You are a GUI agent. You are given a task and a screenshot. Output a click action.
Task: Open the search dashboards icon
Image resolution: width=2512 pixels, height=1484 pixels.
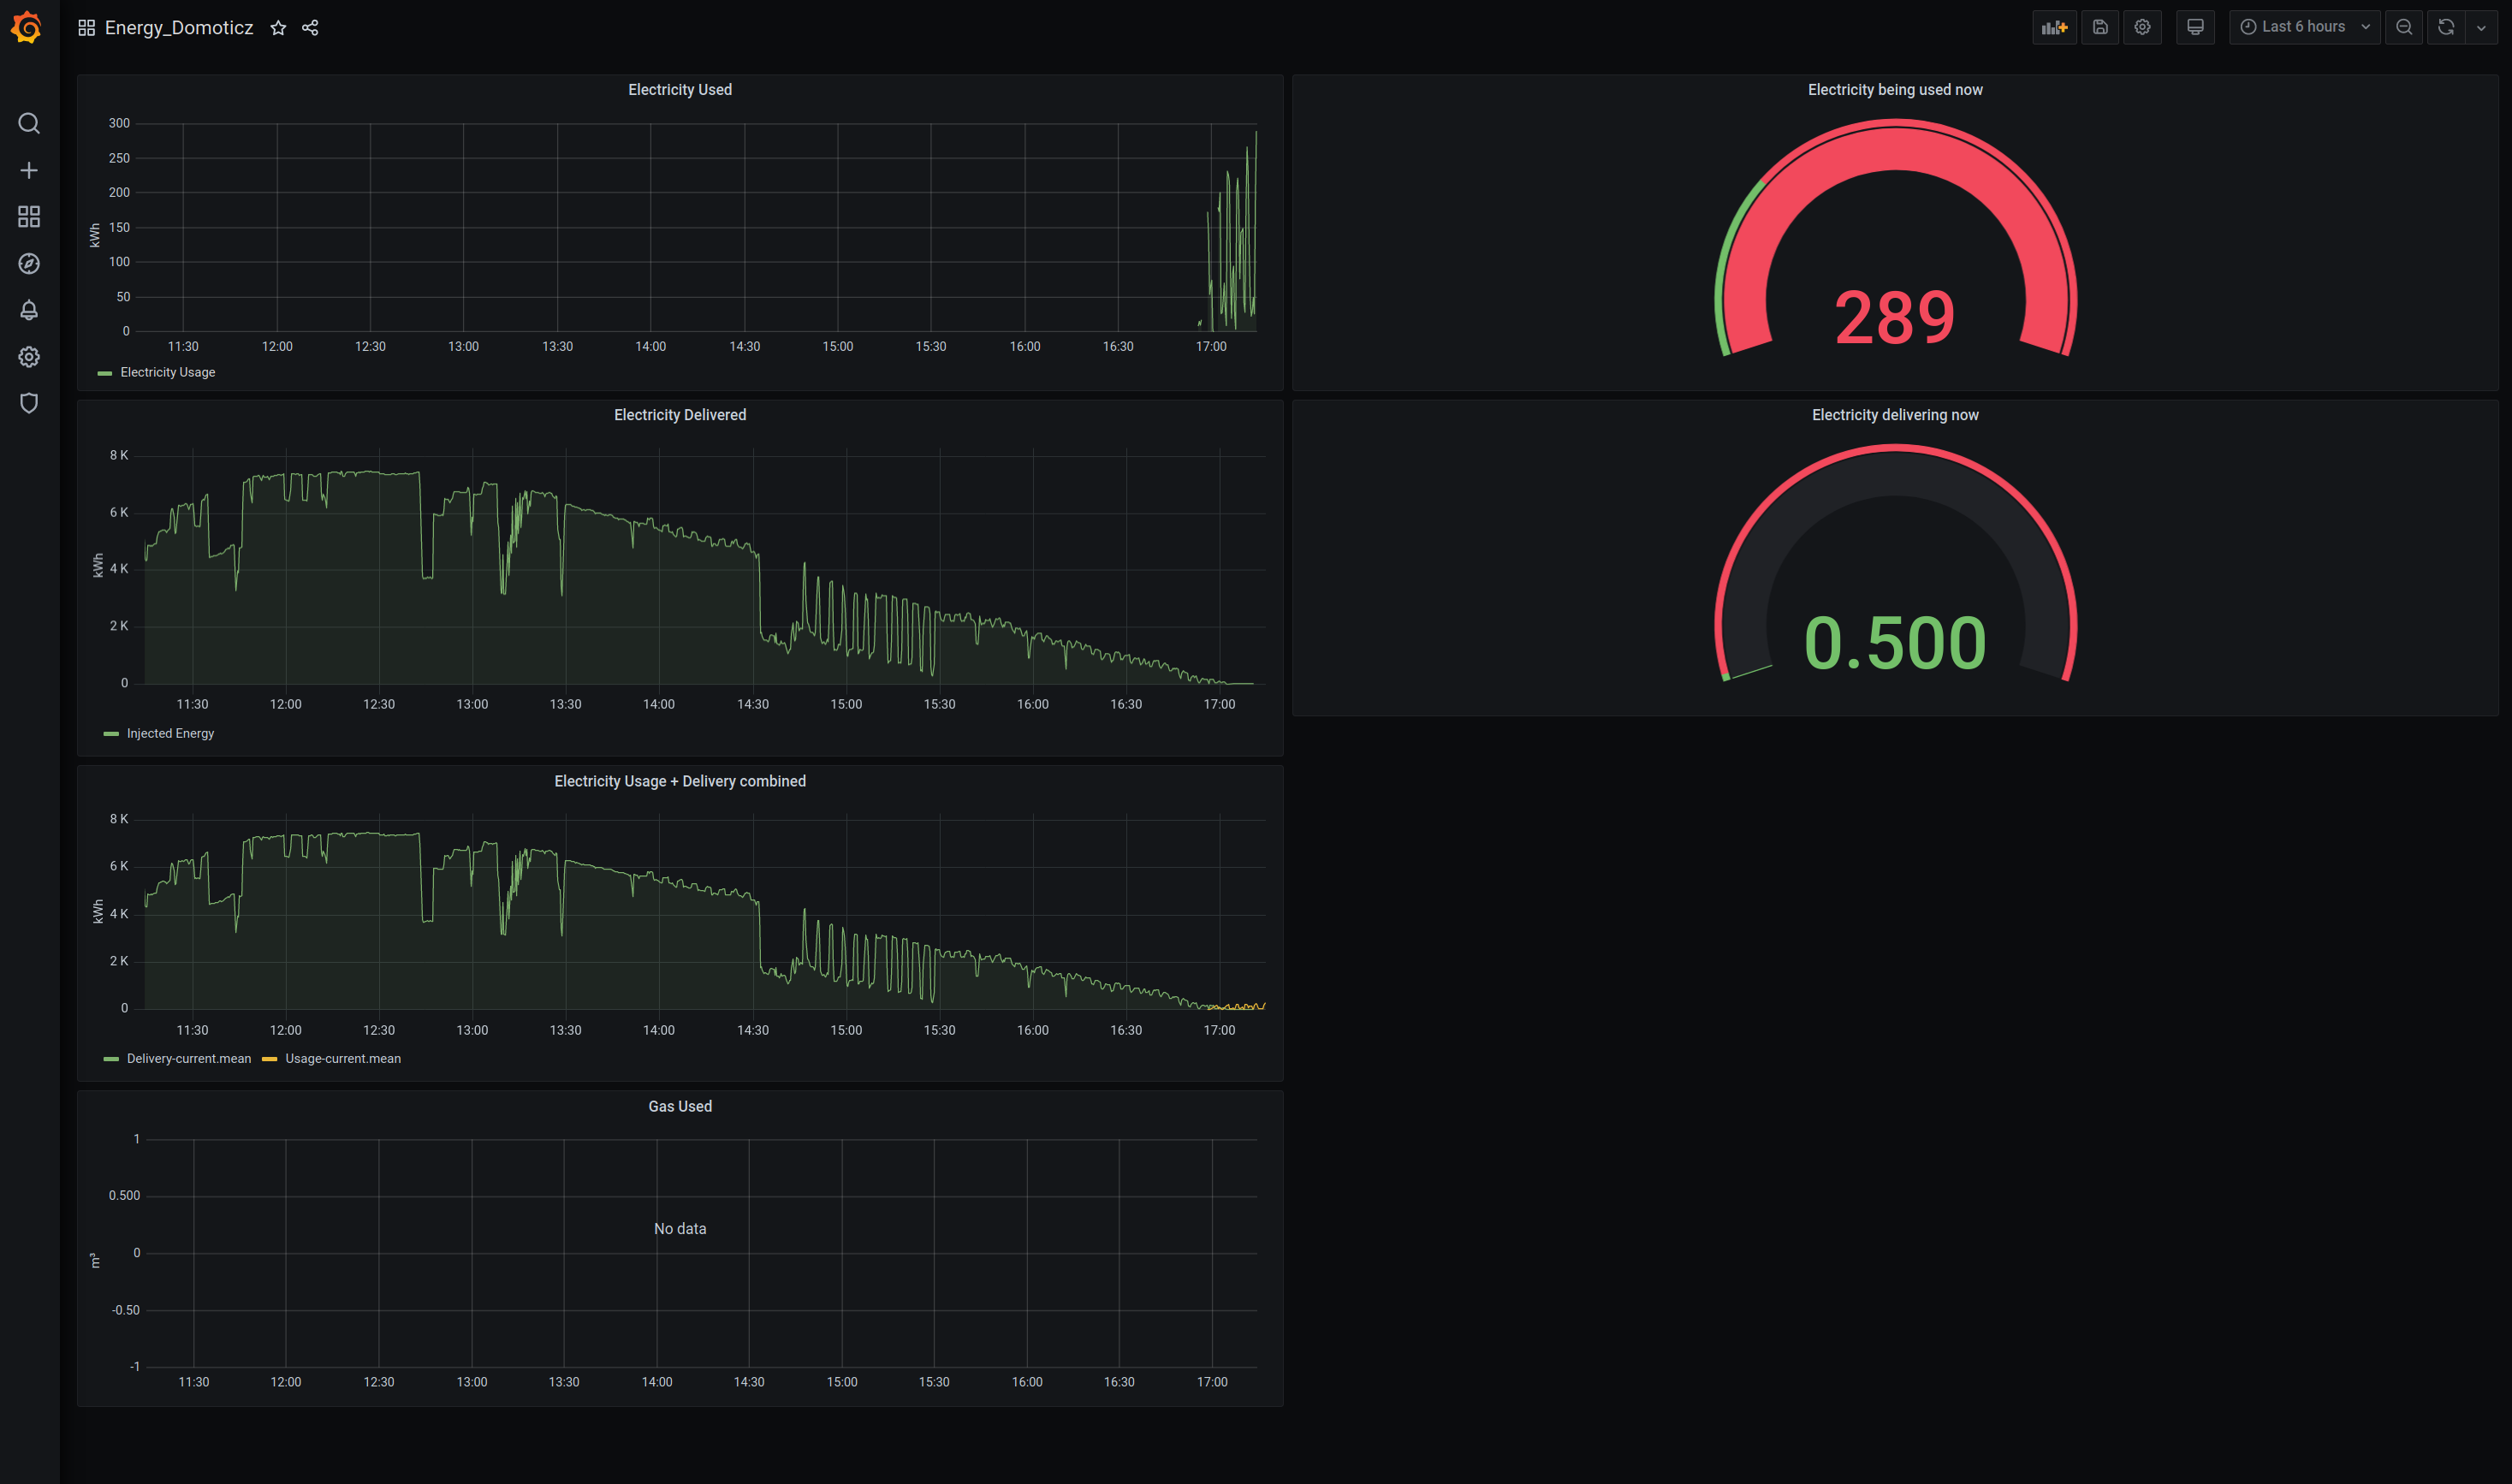(x=29, y=123)
